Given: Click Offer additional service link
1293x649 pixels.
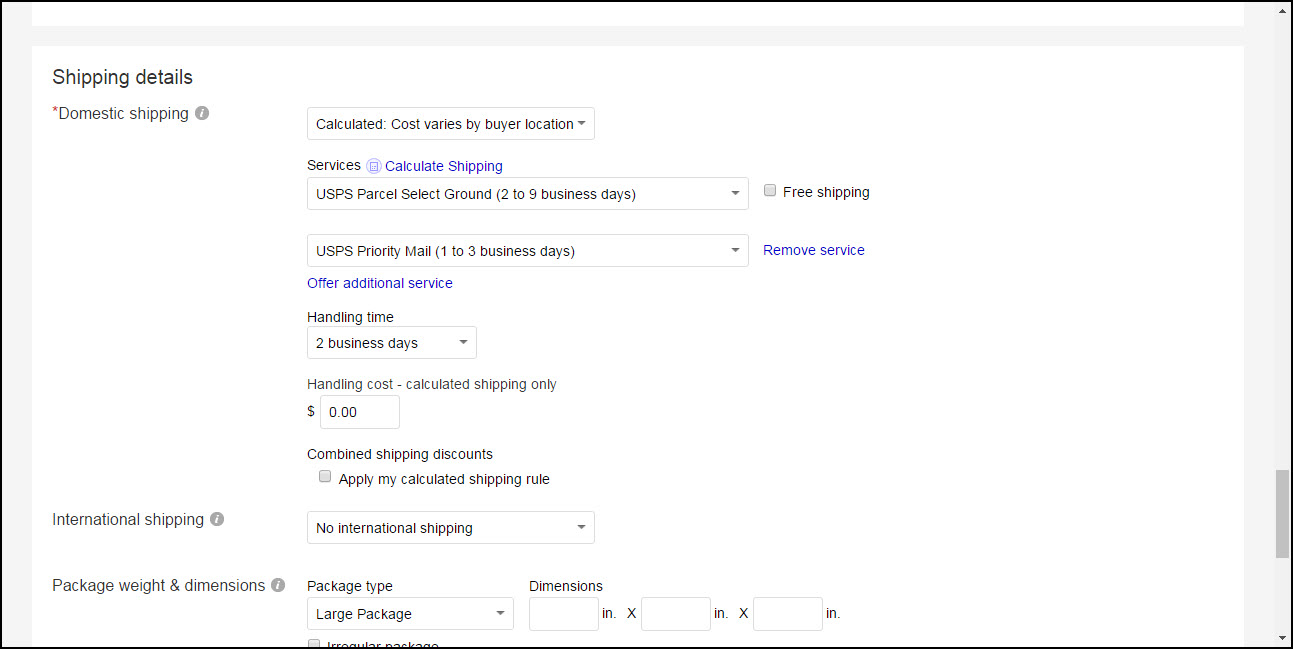Looking at the screenshot, I should pyautogui.click(x=379, y=283).
